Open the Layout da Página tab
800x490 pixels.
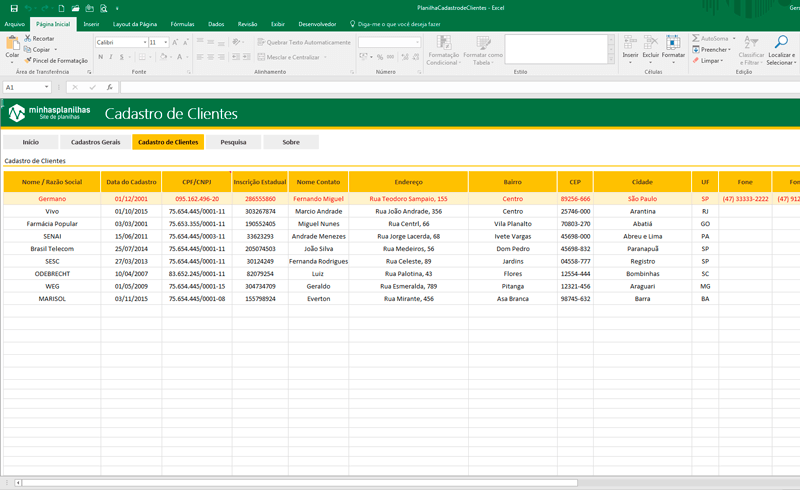[135, 23]
